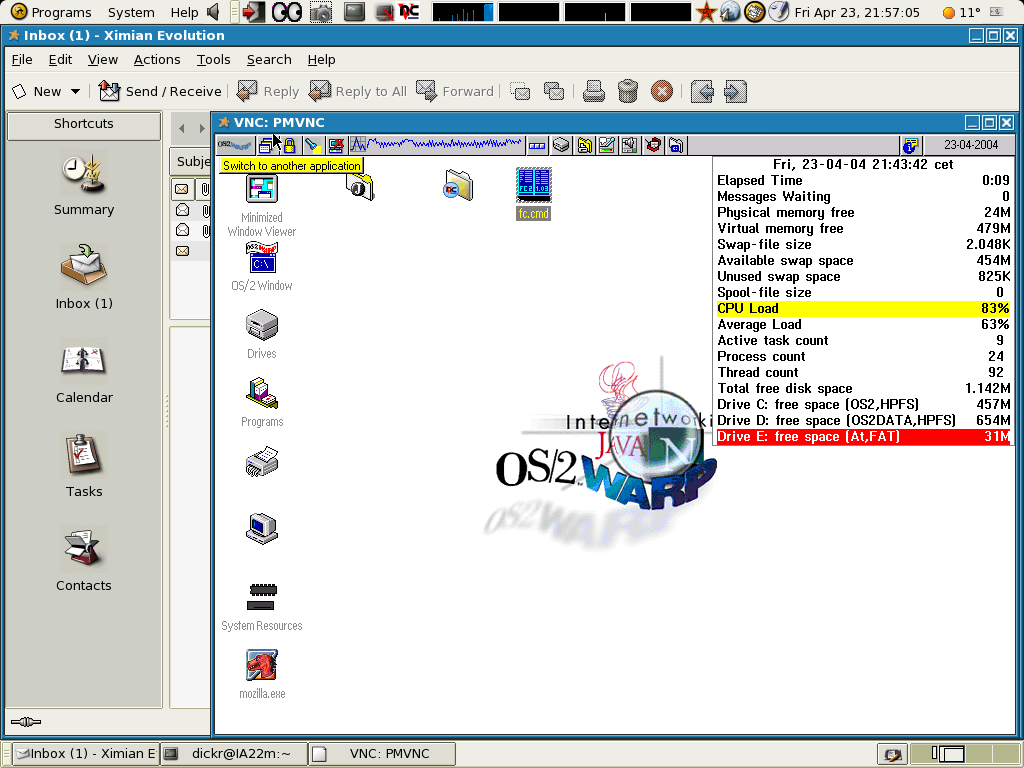
Task: Open the Calendar shortcut
Action: 84,371
